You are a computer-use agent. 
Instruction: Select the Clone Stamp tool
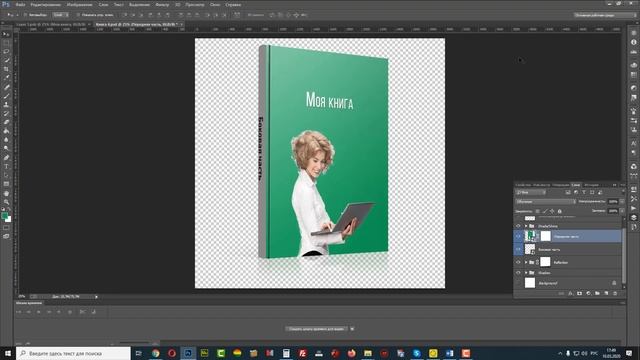coord(6,104)
